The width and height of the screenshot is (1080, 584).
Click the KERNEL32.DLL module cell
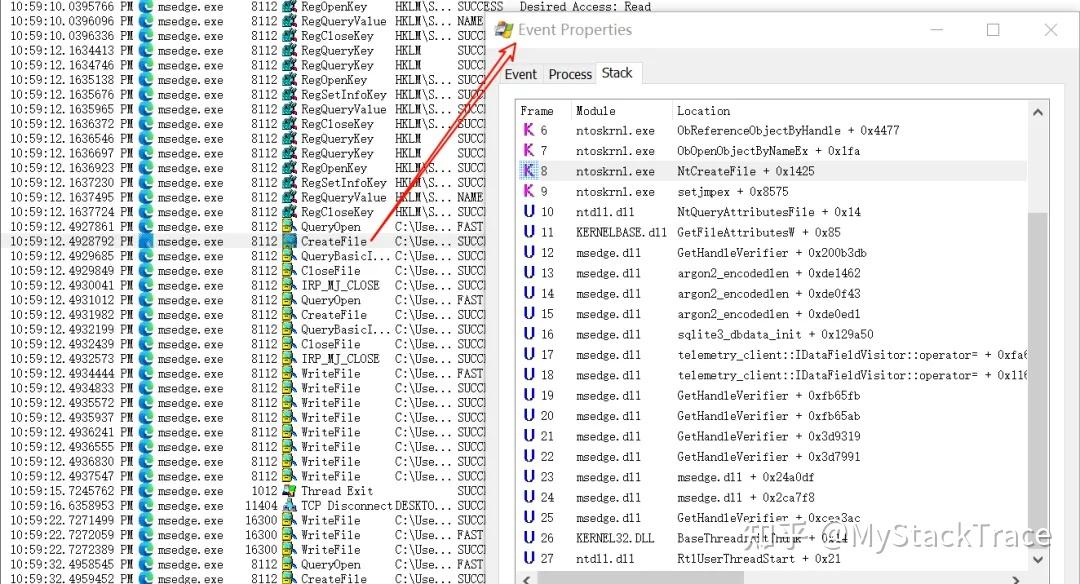[x=614, y=538]
